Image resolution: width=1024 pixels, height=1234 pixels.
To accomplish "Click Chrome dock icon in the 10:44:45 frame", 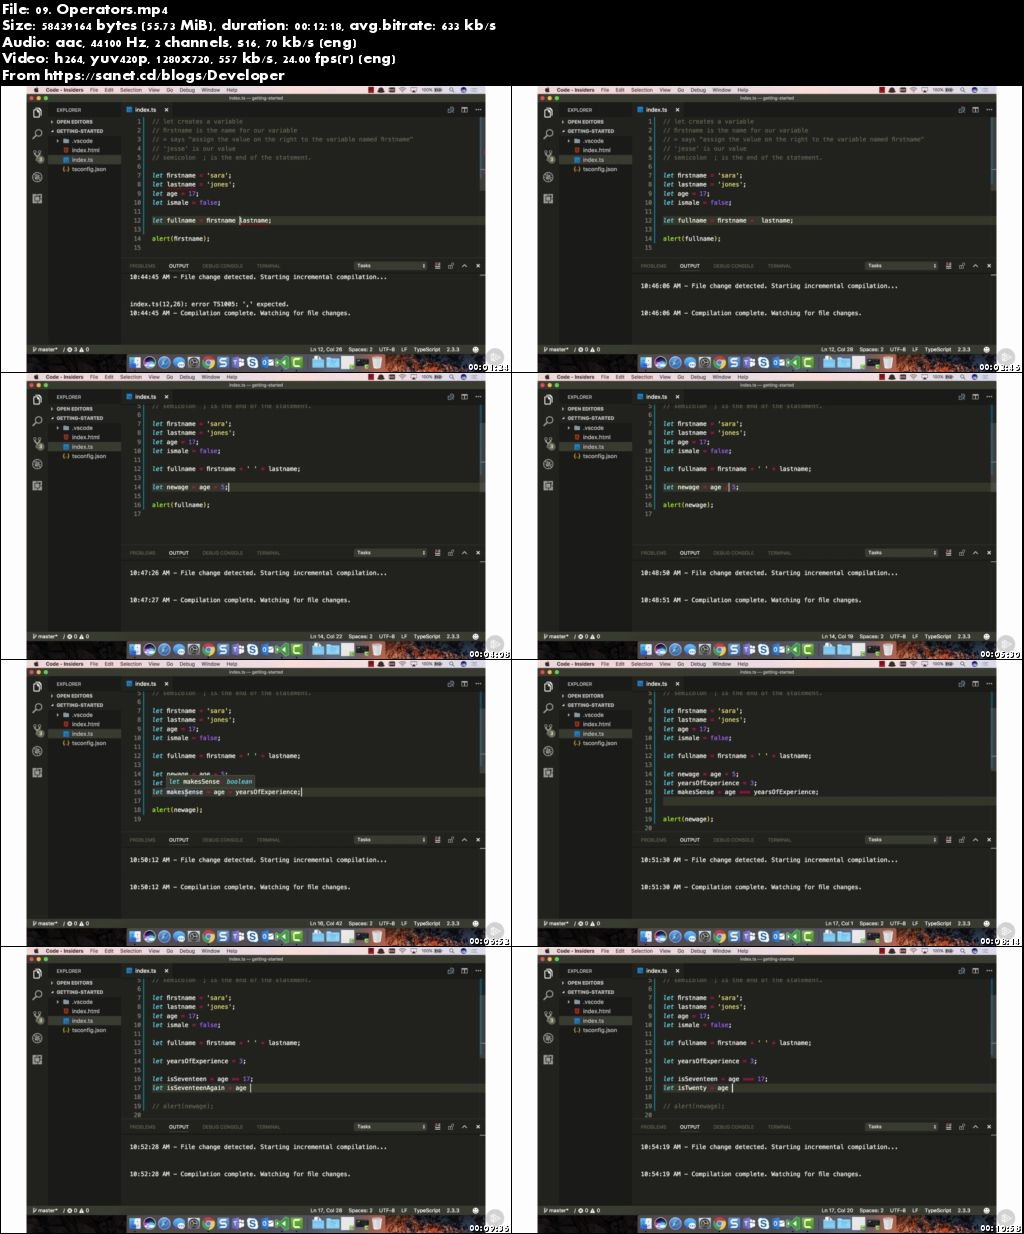I will [208, 362].
